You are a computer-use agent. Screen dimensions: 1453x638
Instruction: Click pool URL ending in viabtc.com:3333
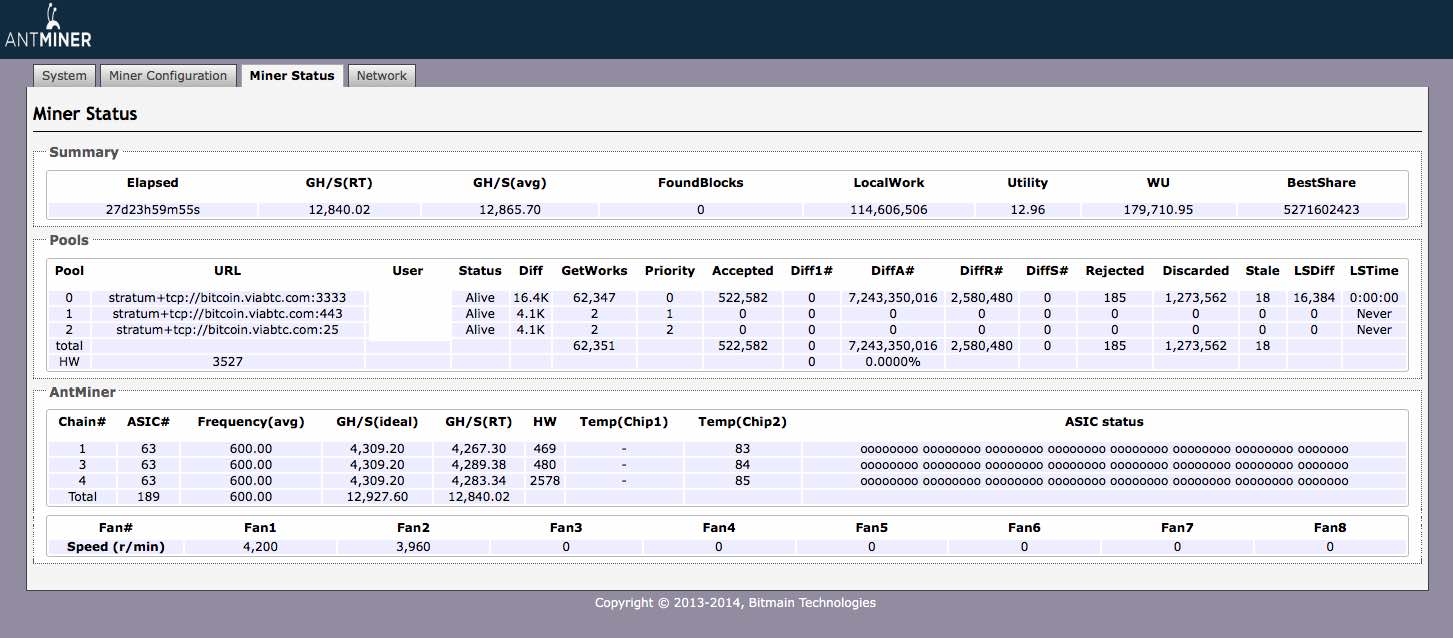(x=229, y=298)
